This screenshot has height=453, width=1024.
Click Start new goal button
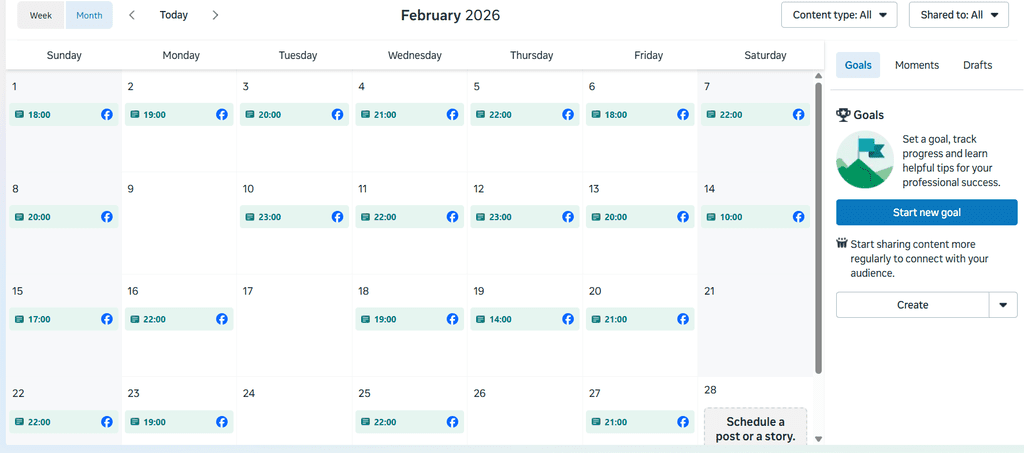926,212
